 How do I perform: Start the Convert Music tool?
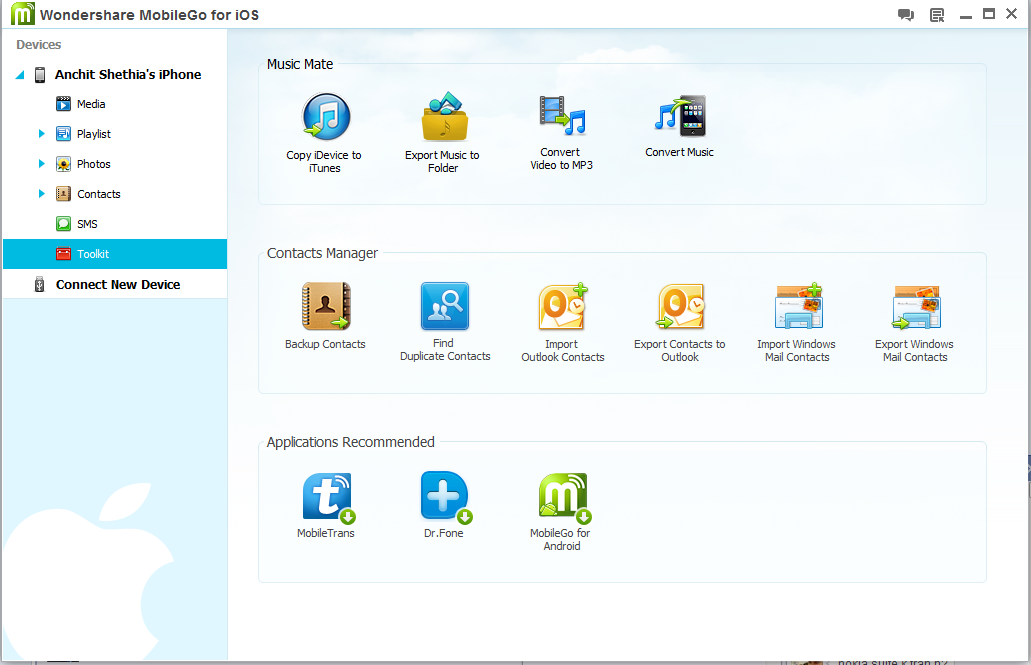(x=679, y=126)
